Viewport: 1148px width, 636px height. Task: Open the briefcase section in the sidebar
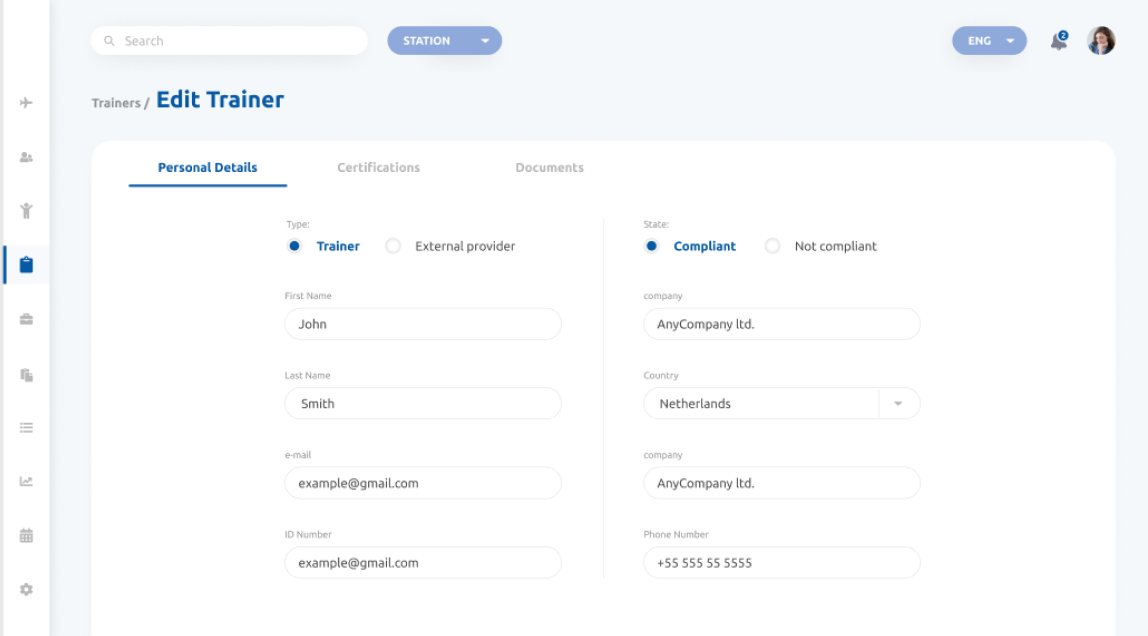(26, 318)
